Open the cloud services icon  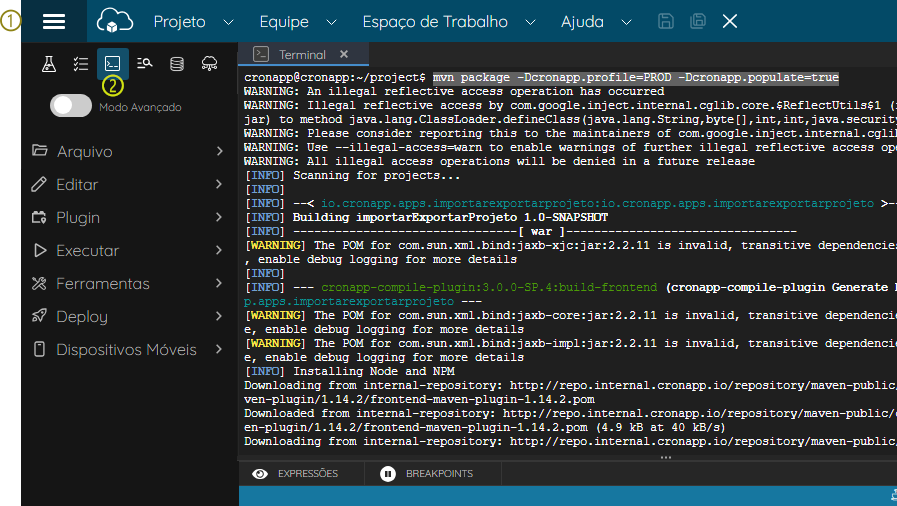point(209,63)
